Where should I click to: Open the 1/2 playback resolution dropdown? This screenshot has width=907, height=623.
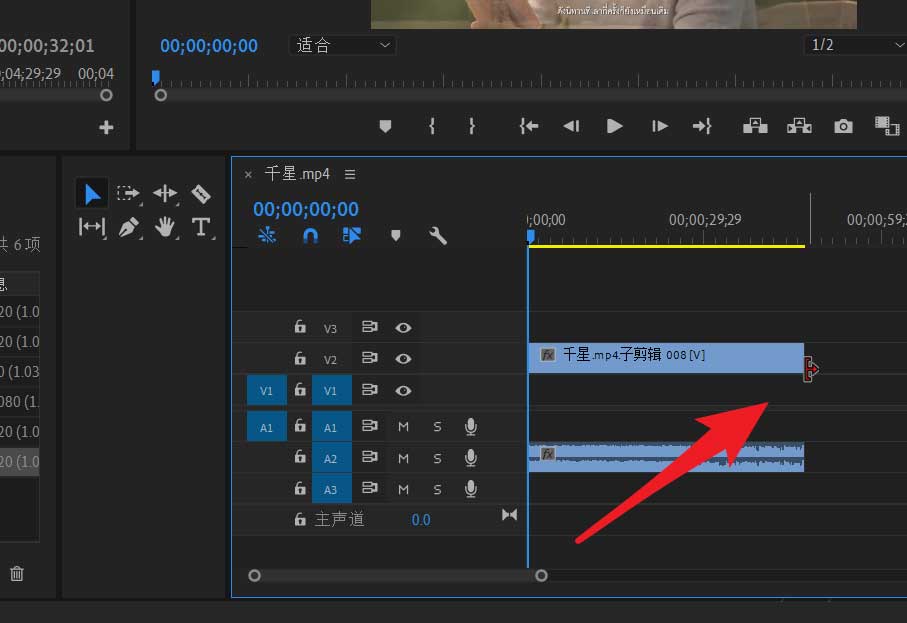[855, 45]
